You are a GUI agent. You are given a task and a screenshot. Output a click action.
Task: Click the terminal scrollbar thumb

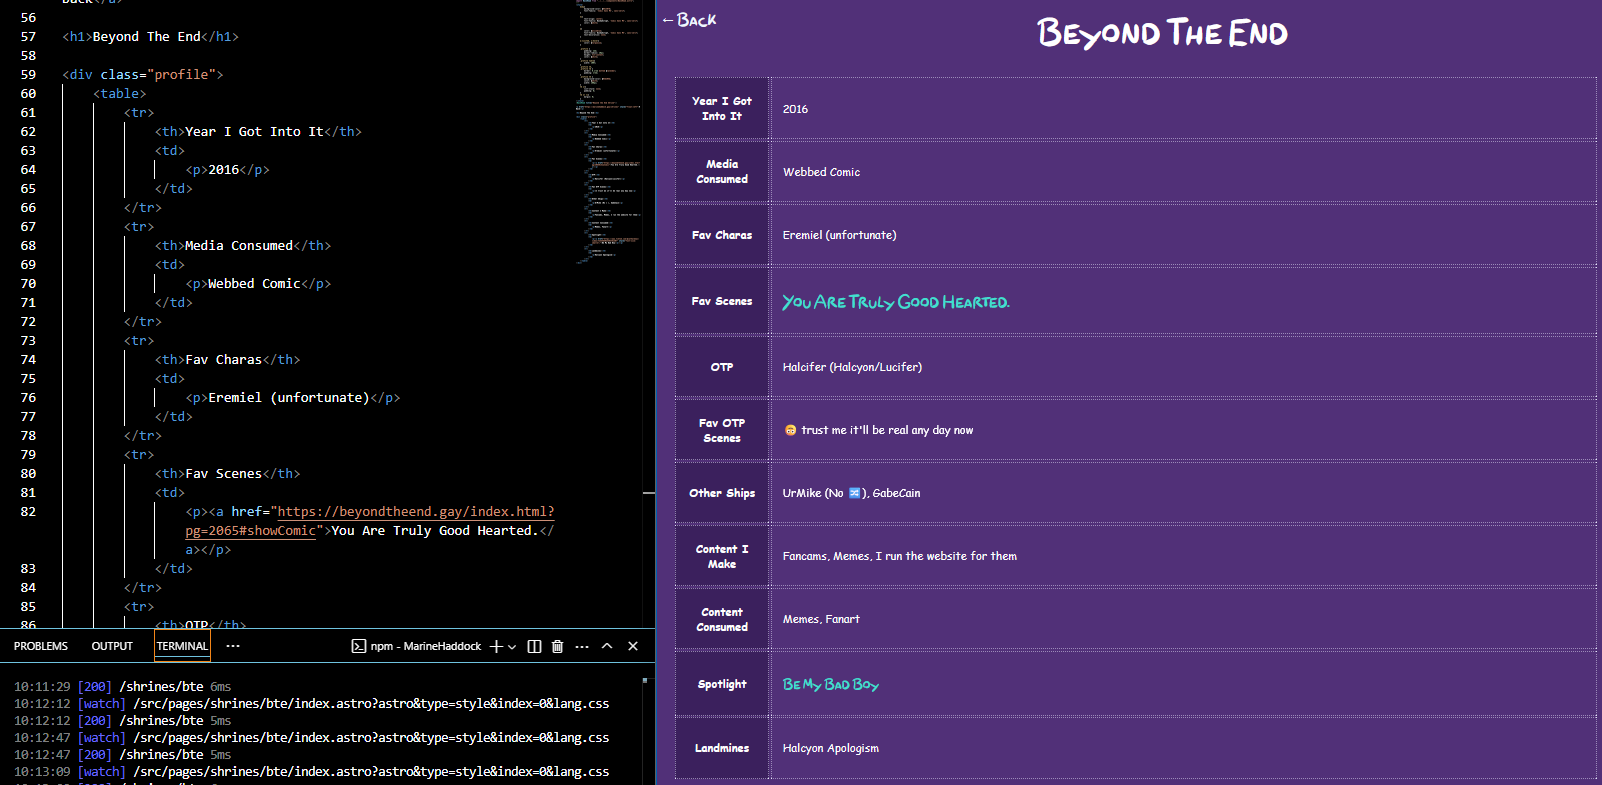click(x=645, y=680)
